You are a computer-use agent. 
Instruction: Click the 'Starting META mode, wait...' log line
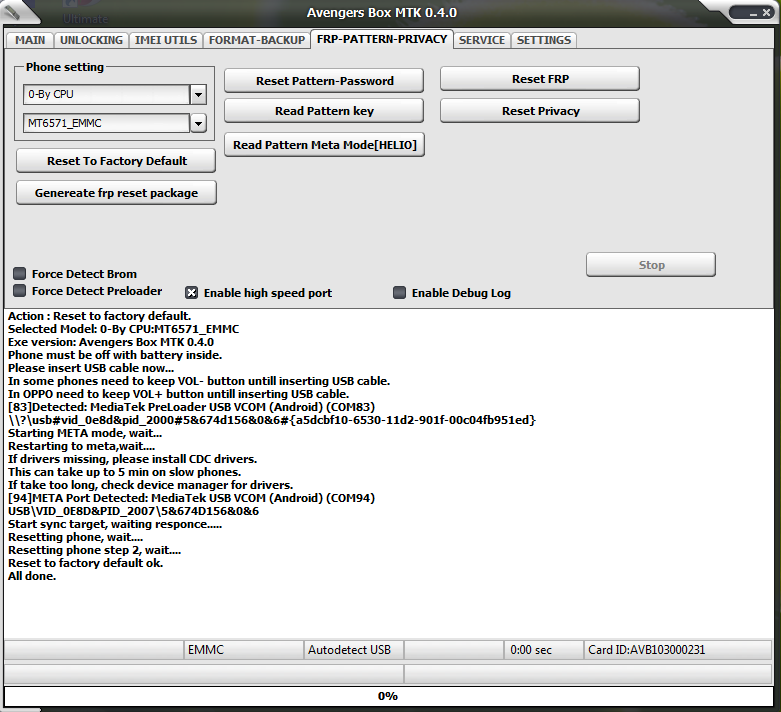coord(85,433)
